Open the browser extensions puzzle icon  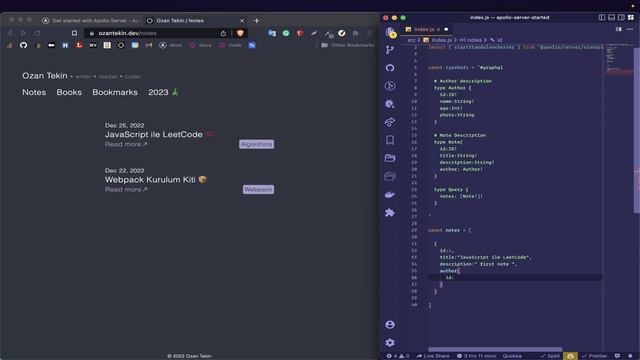coord(356,33)
